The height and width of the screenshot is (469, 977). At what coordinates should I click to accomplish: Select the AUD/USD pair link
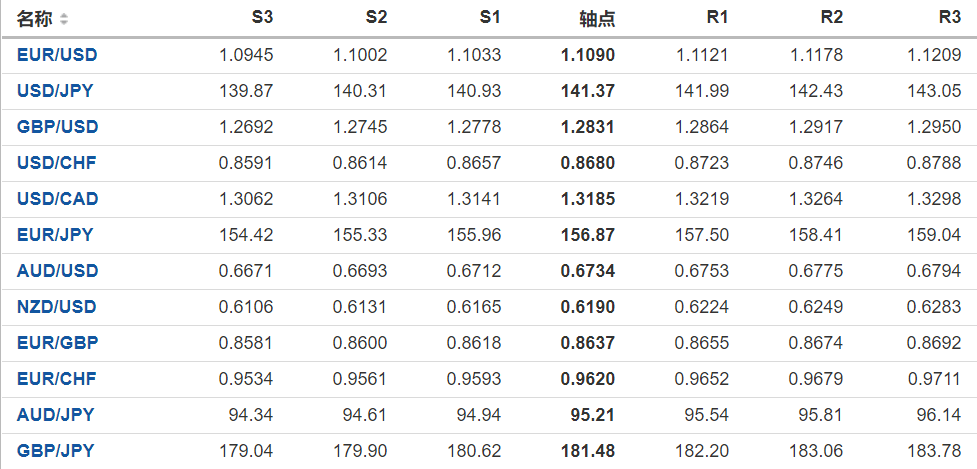[x=57, y=271]
